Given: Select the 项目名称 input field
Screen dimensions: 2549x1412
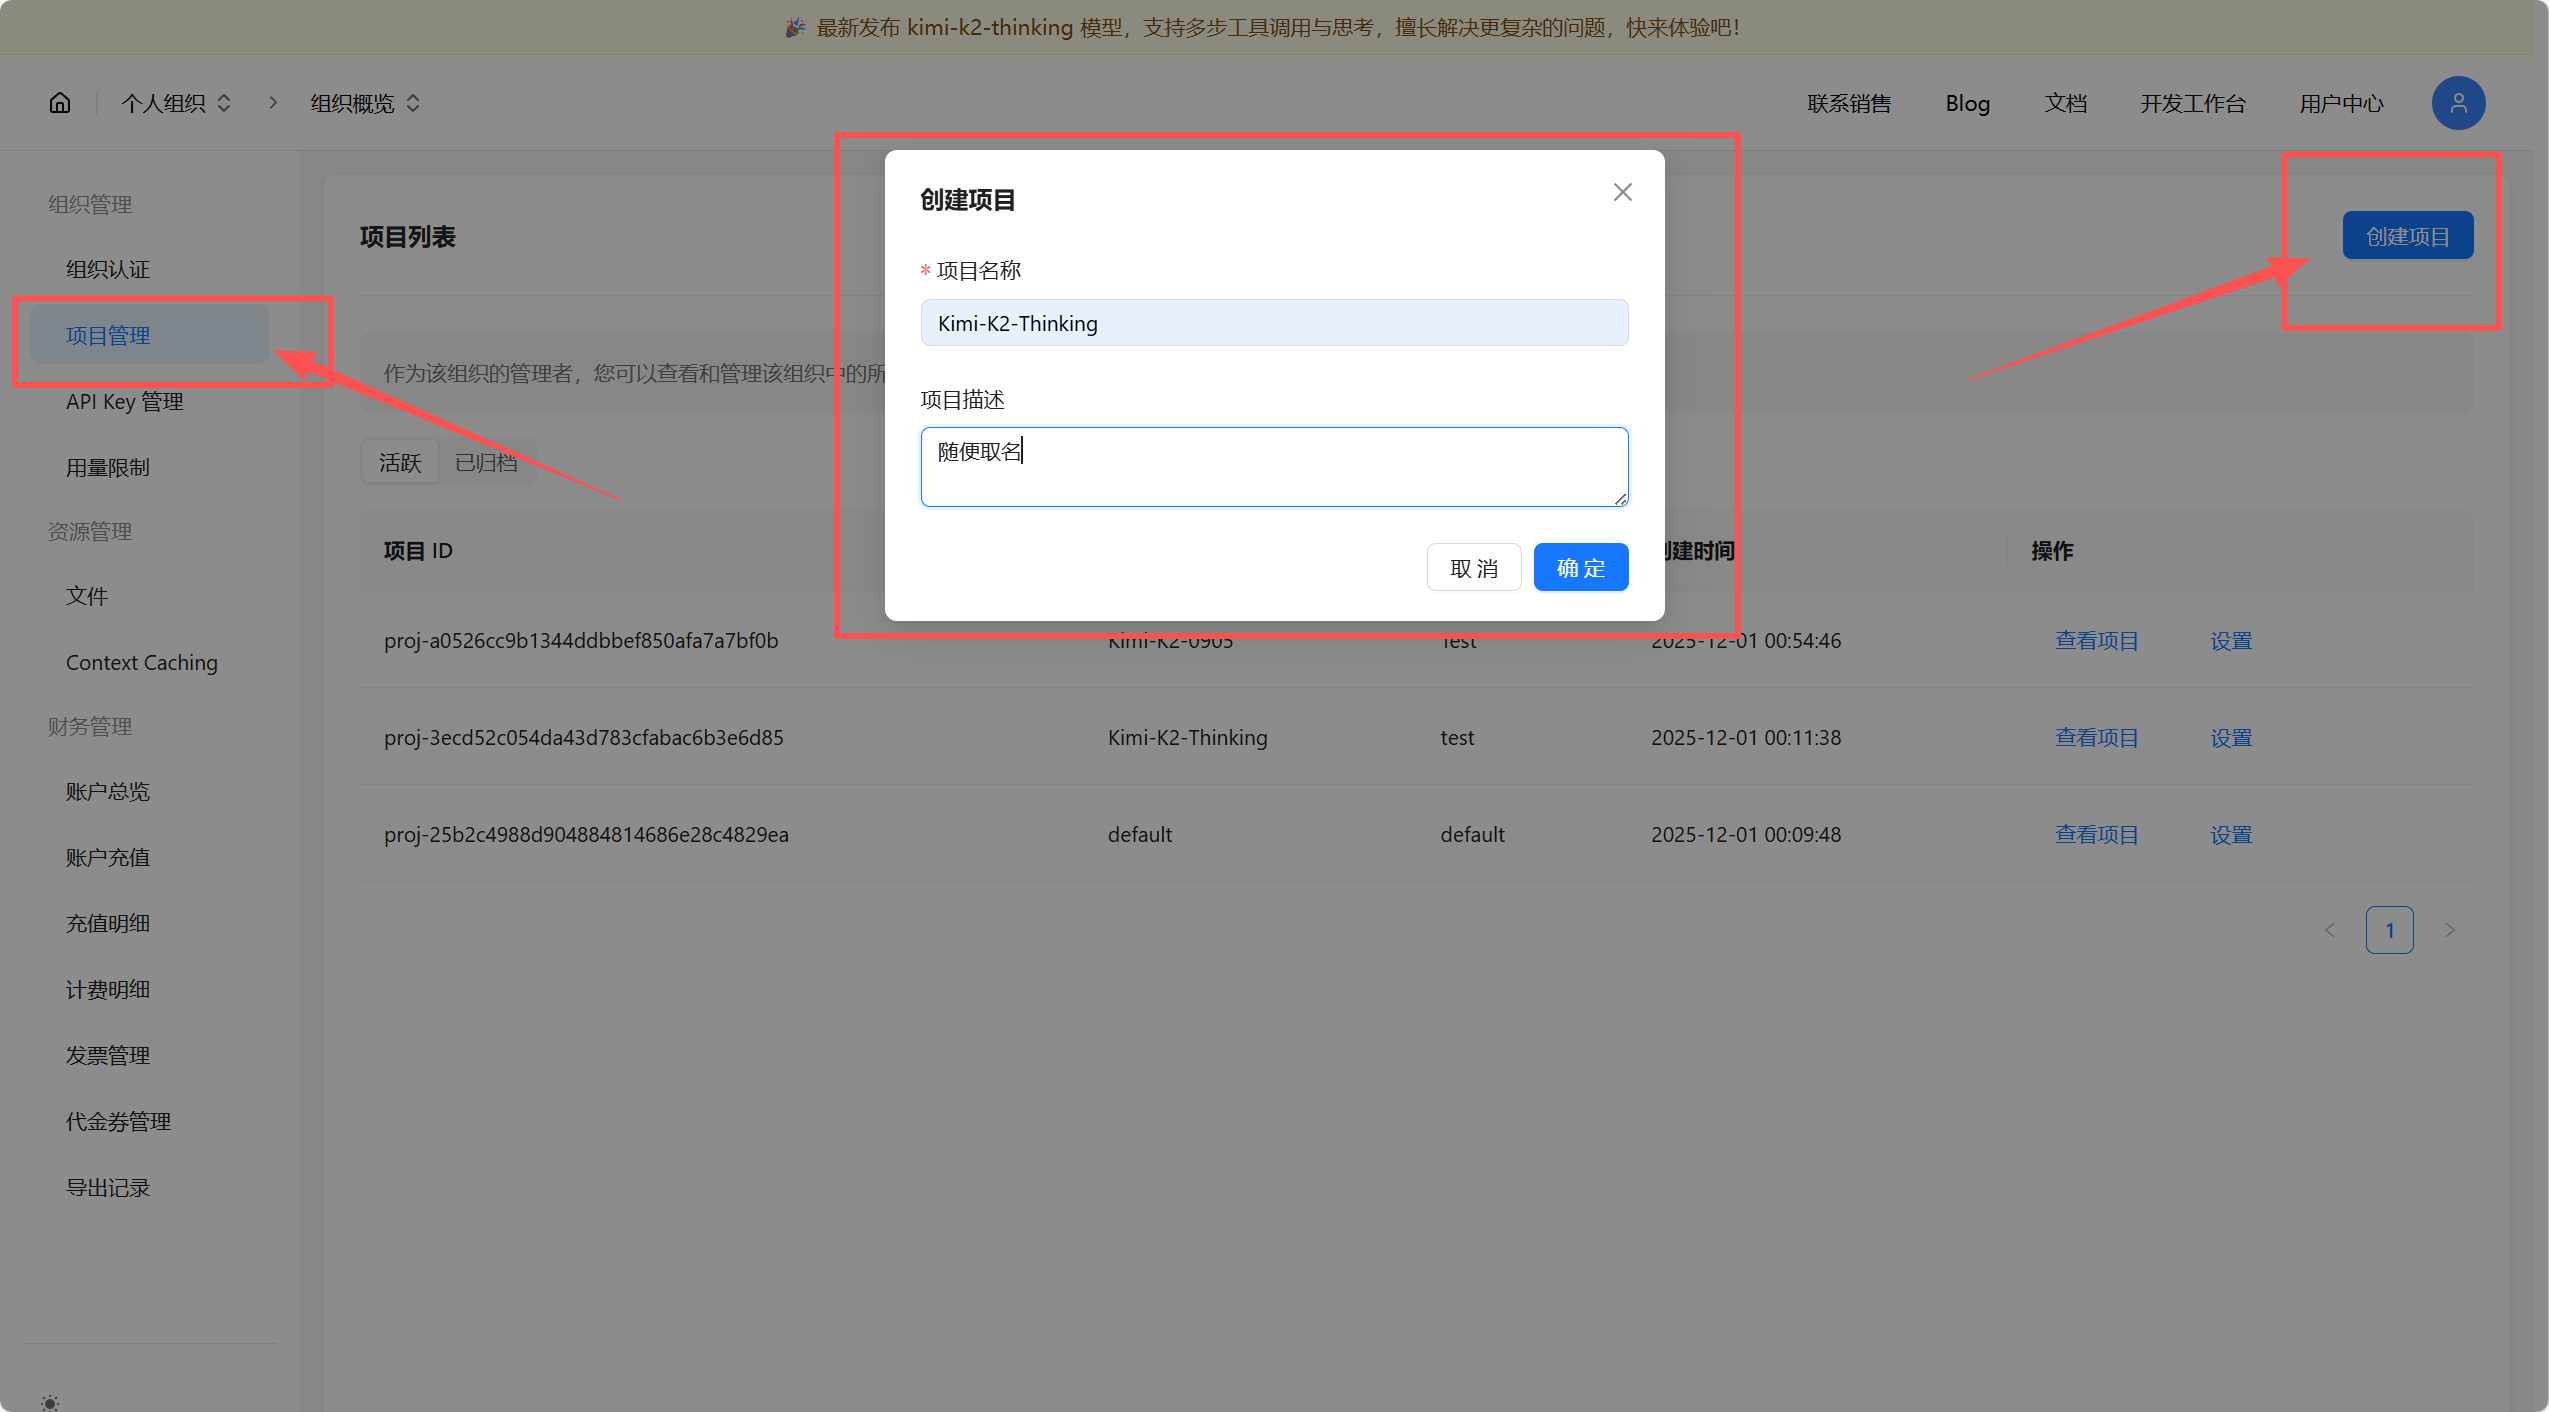Looking at the screenshot, I should [x=1273, y=322].
